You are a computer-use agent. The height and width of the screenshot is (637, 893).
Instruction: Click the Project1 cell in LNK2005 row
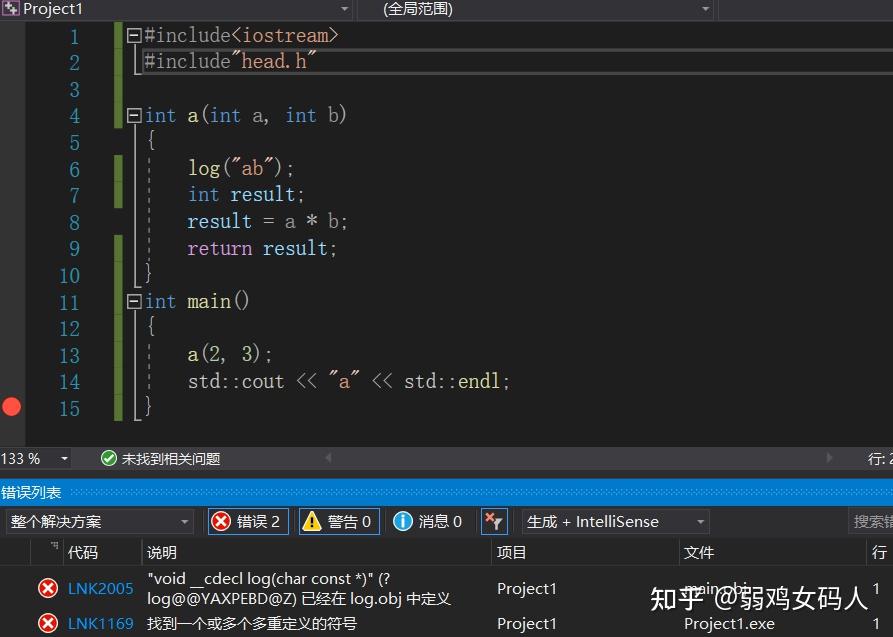pos(527,589)
